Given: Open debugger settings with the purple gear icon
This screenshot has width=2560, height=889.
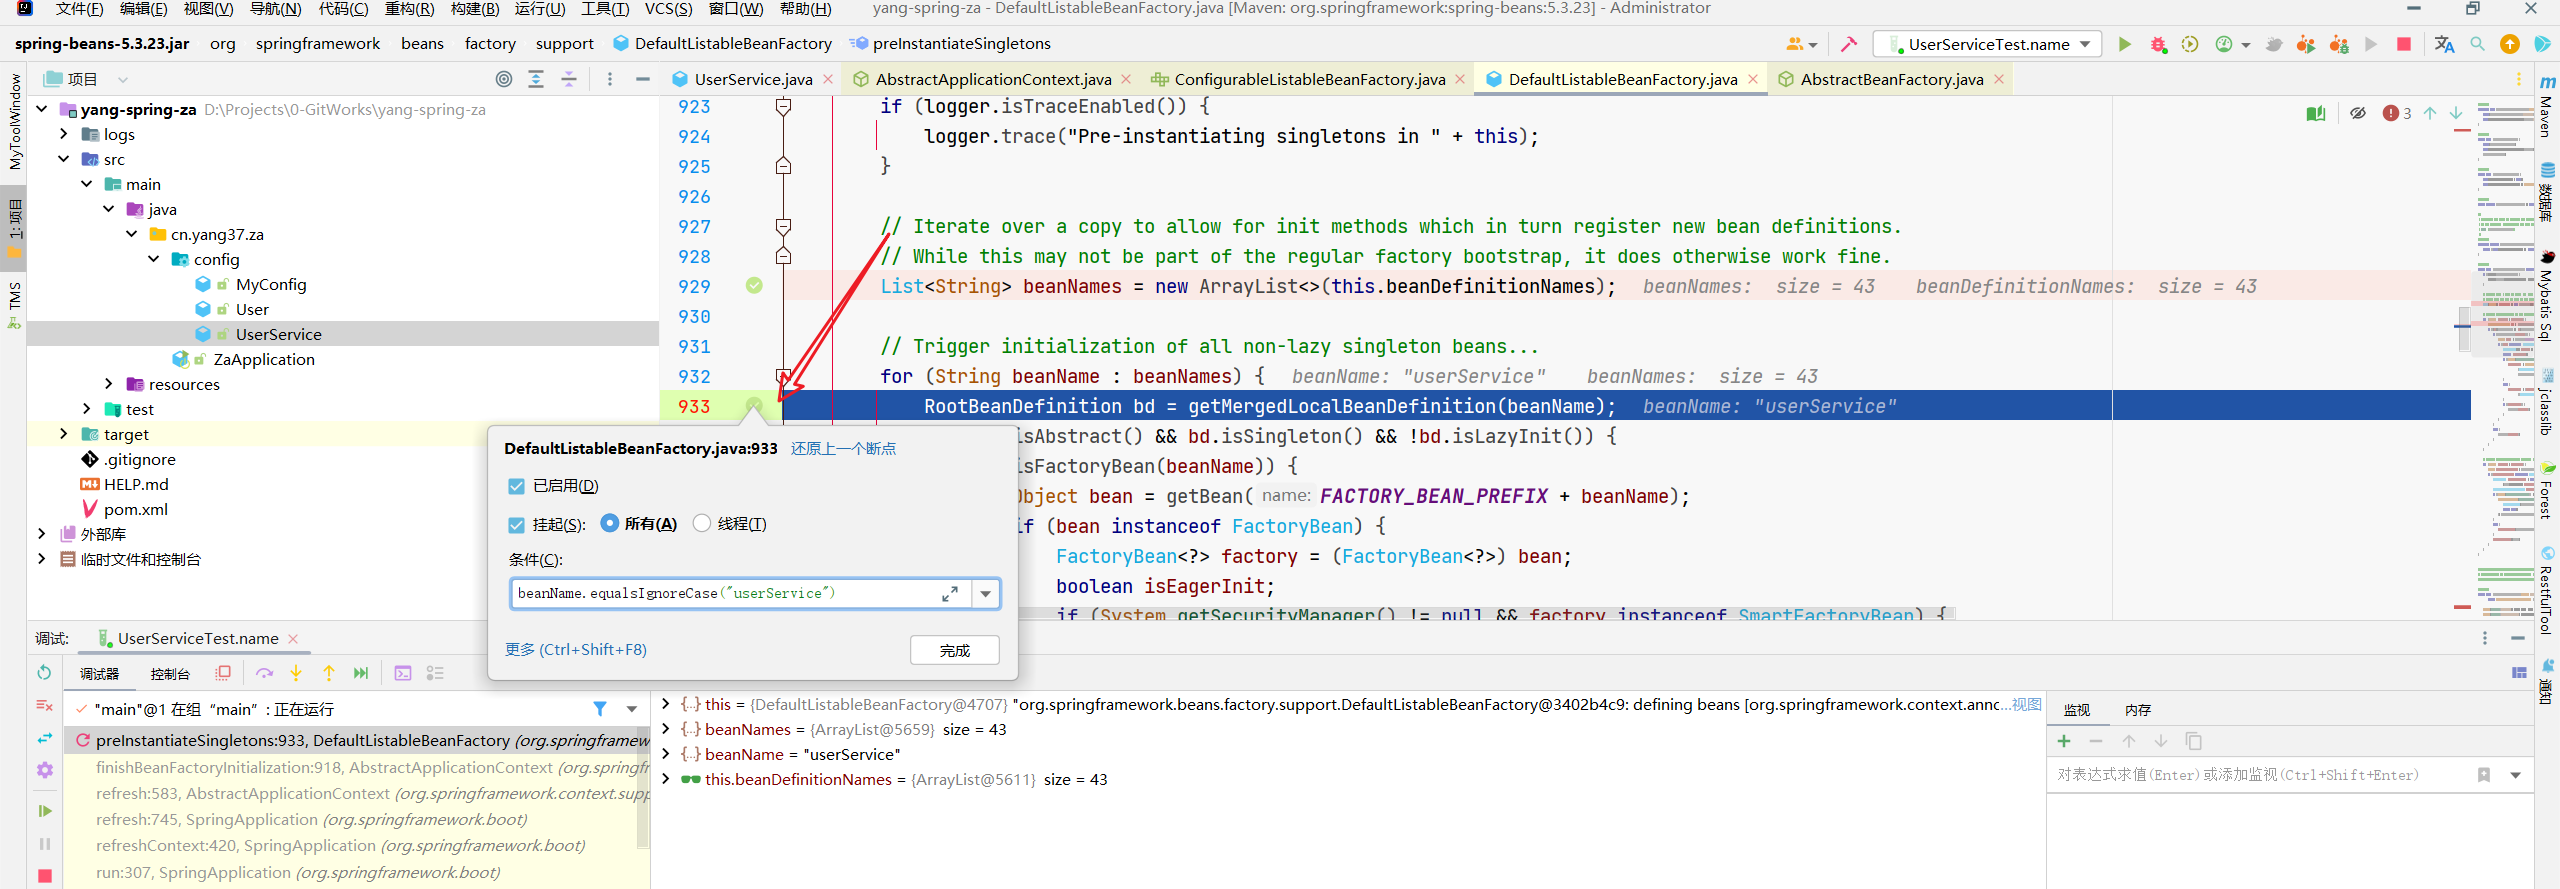Looking at the screenshot, I should pyautogui.click(x=44, y=770).
